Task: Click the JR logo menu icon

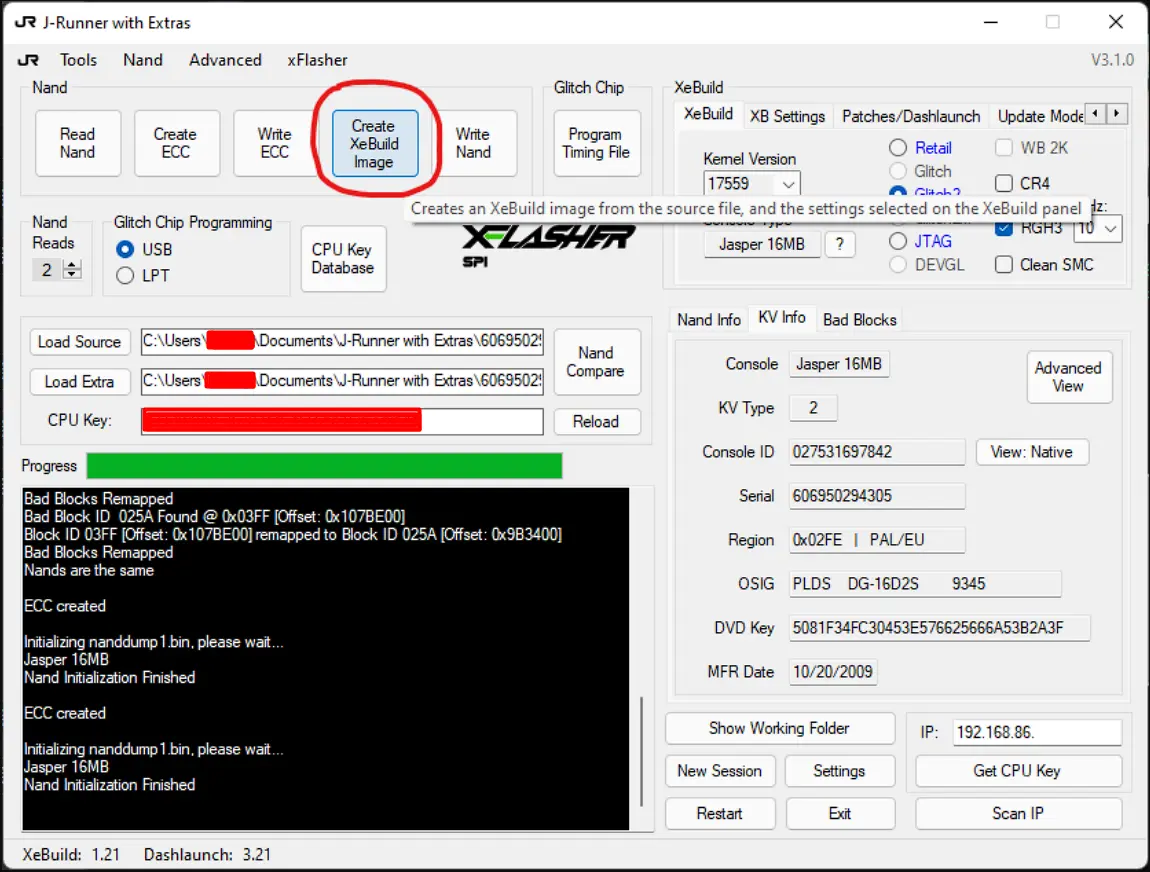Action: [x=28, y=60]
